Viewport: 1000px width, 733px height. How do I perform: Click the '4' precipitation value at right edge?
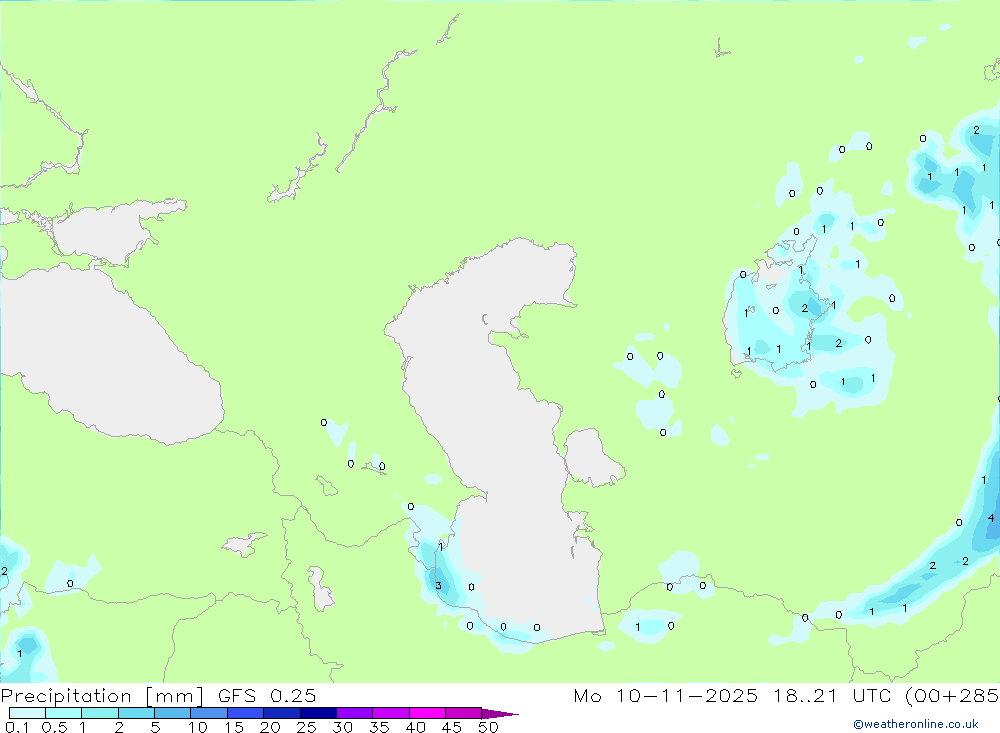tap(990, 518)
